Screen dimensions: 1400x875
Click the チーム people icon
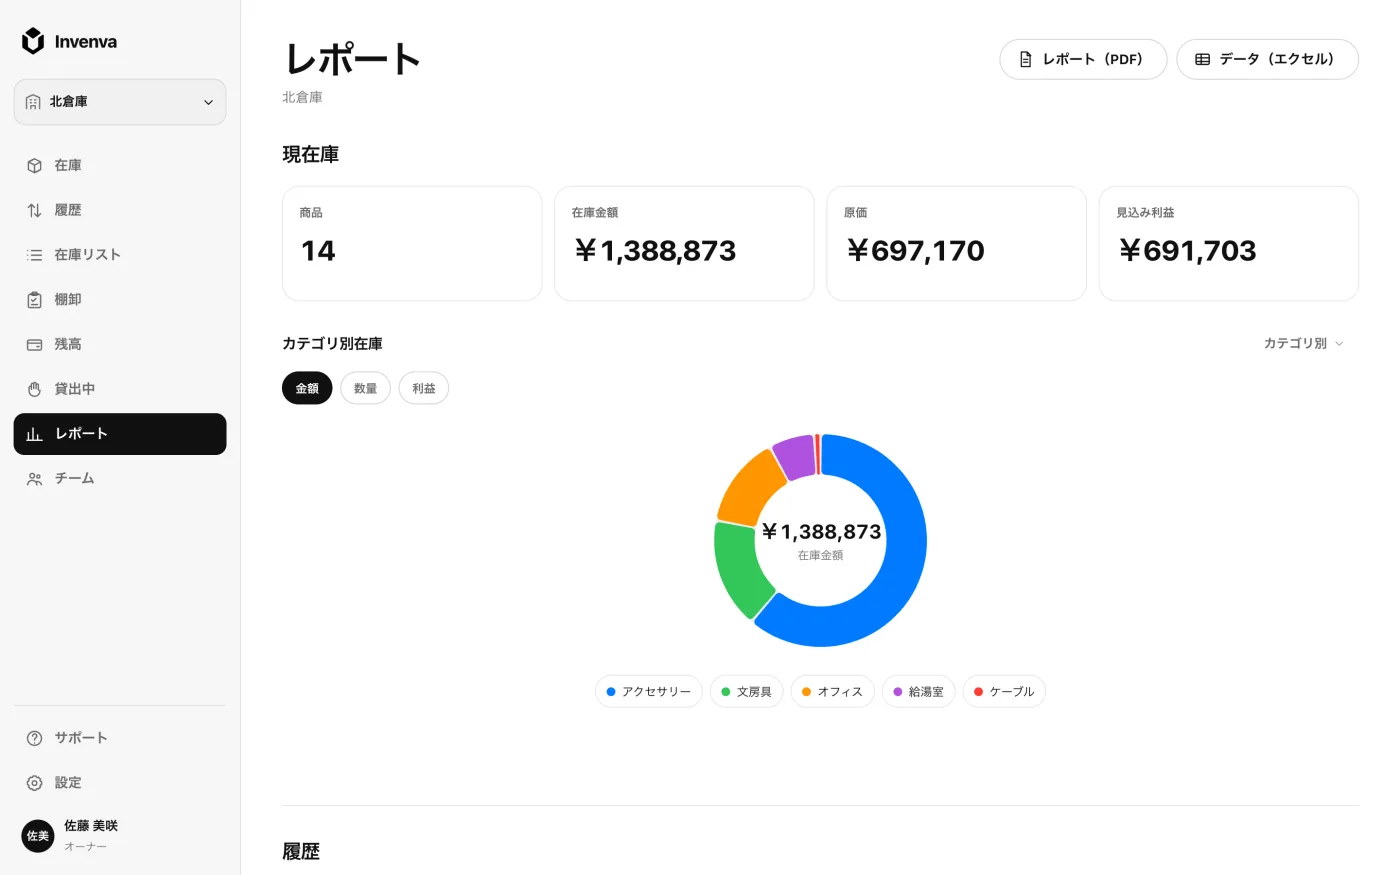coord(34,479)
